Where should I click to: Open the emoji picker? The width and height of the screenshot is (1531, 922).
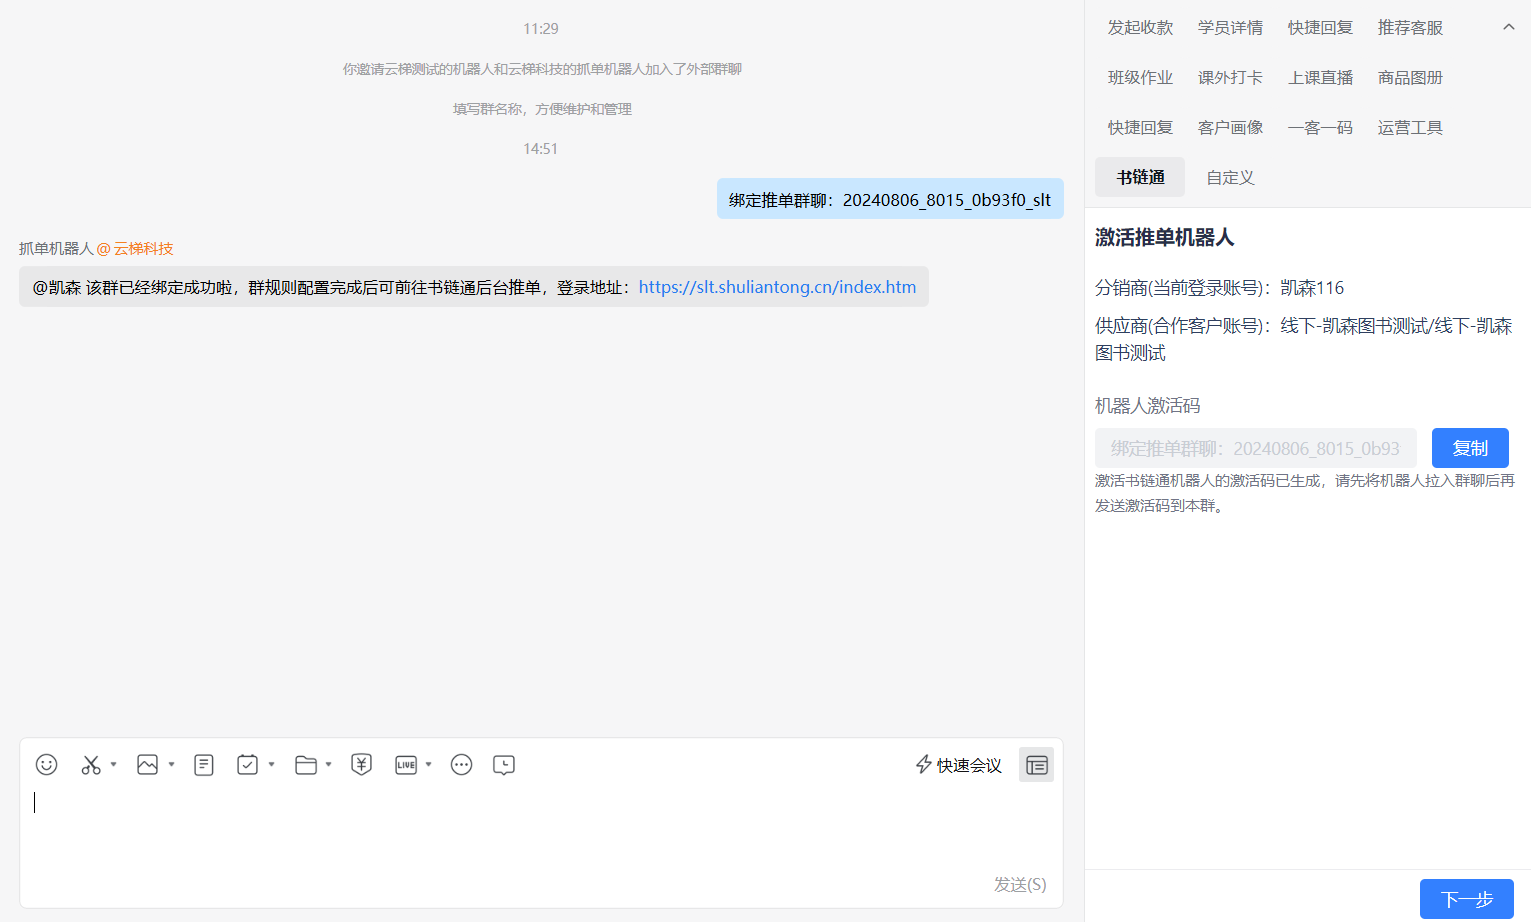(x=46, y=765)
